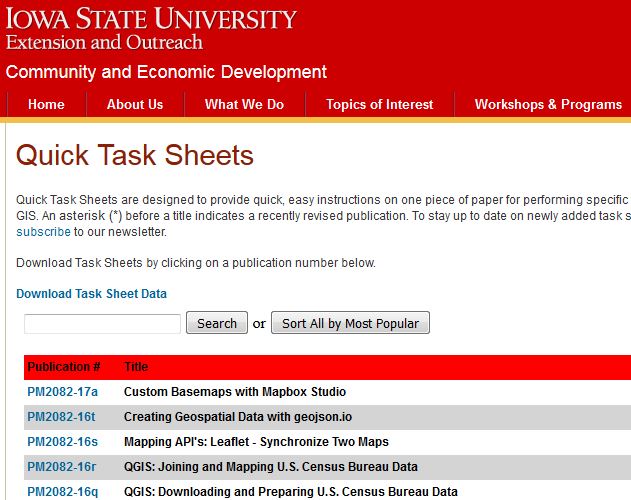Click the Title column header
Image resolution: width=631 pixels, height=500 pixels.
coord(136,367)
